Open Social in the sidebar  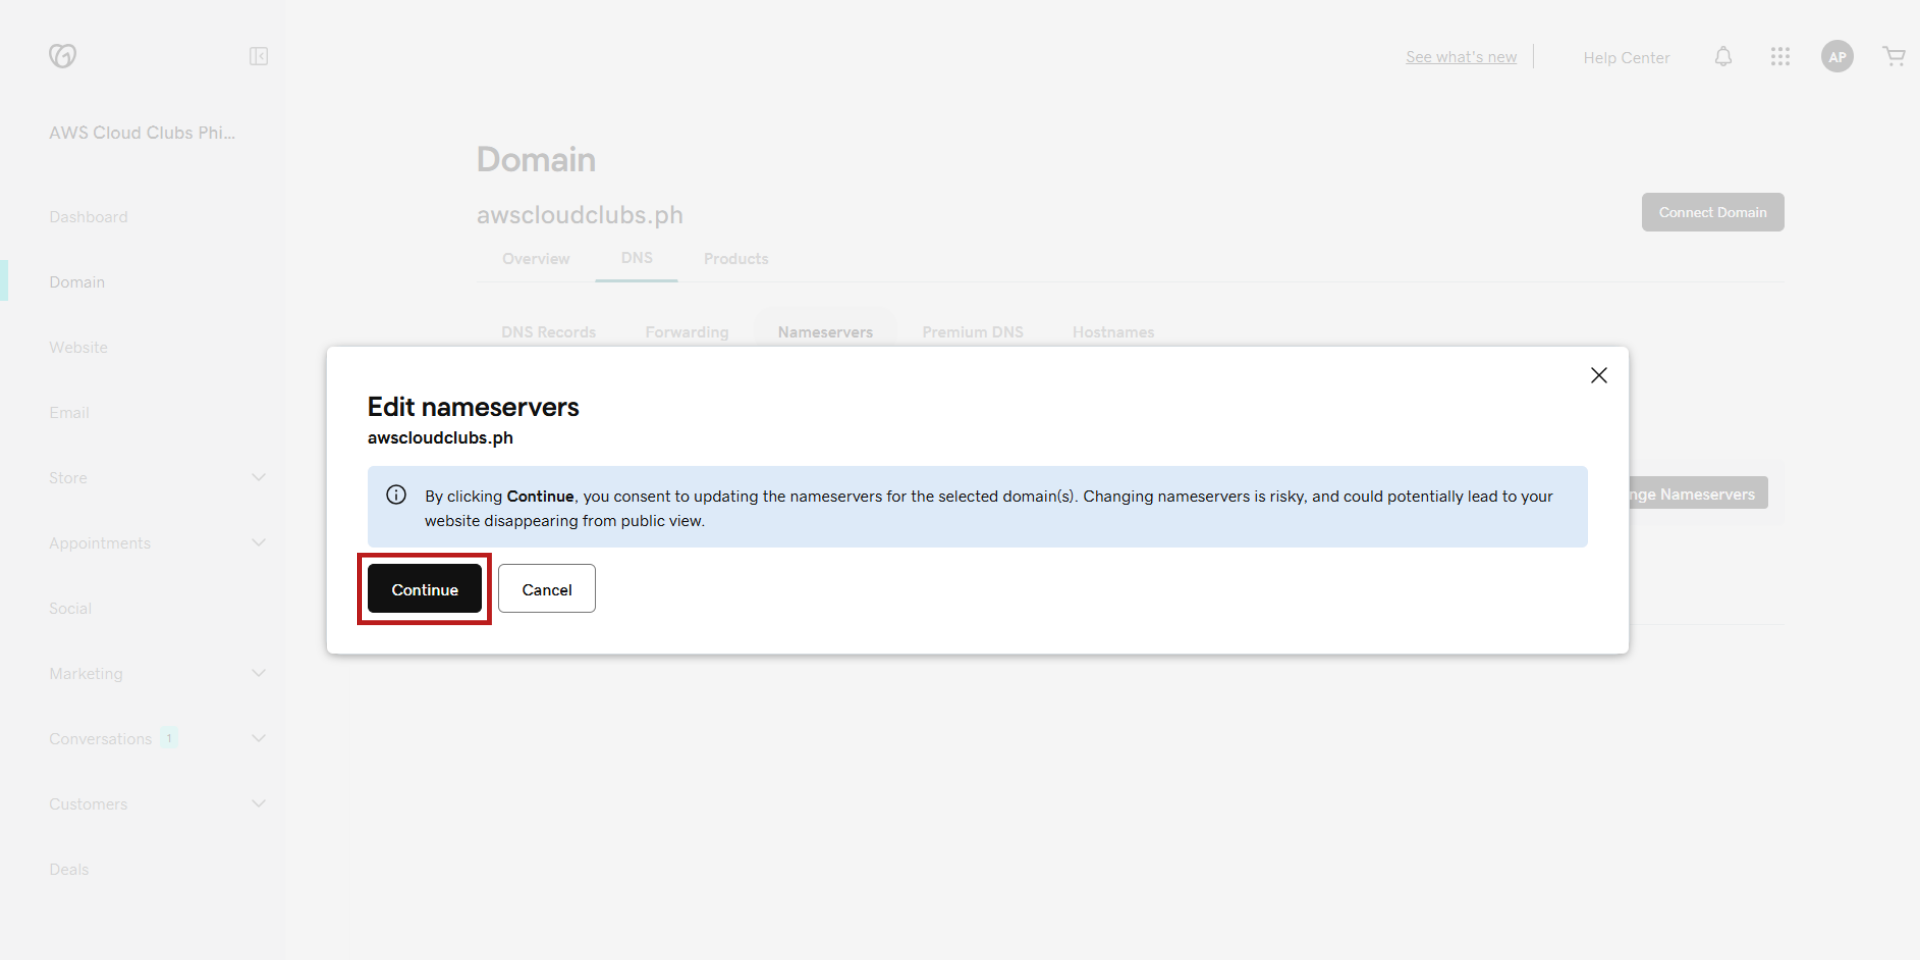(70, 608)
